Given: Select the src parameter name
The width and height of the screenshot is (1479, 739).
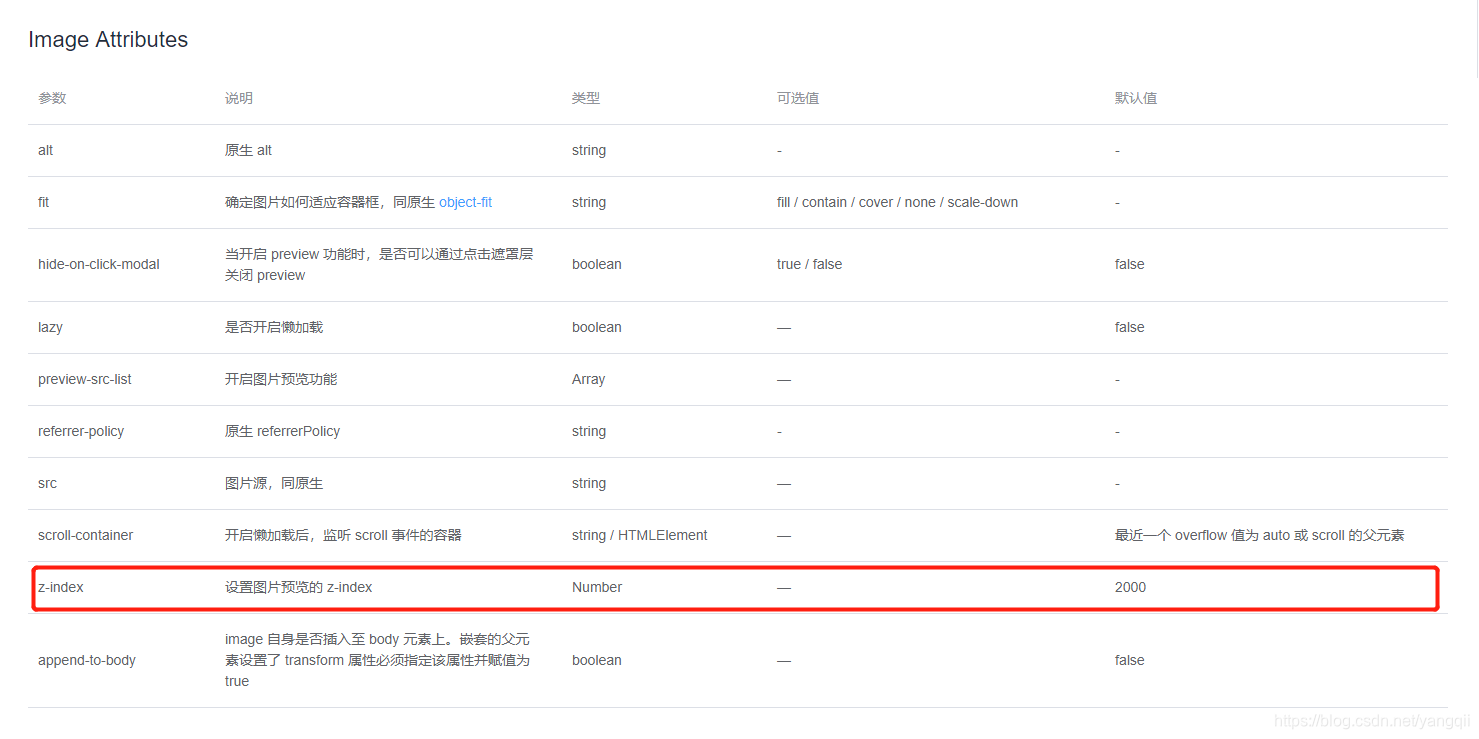Looking at the screenshot, I should tap(47, 483).
